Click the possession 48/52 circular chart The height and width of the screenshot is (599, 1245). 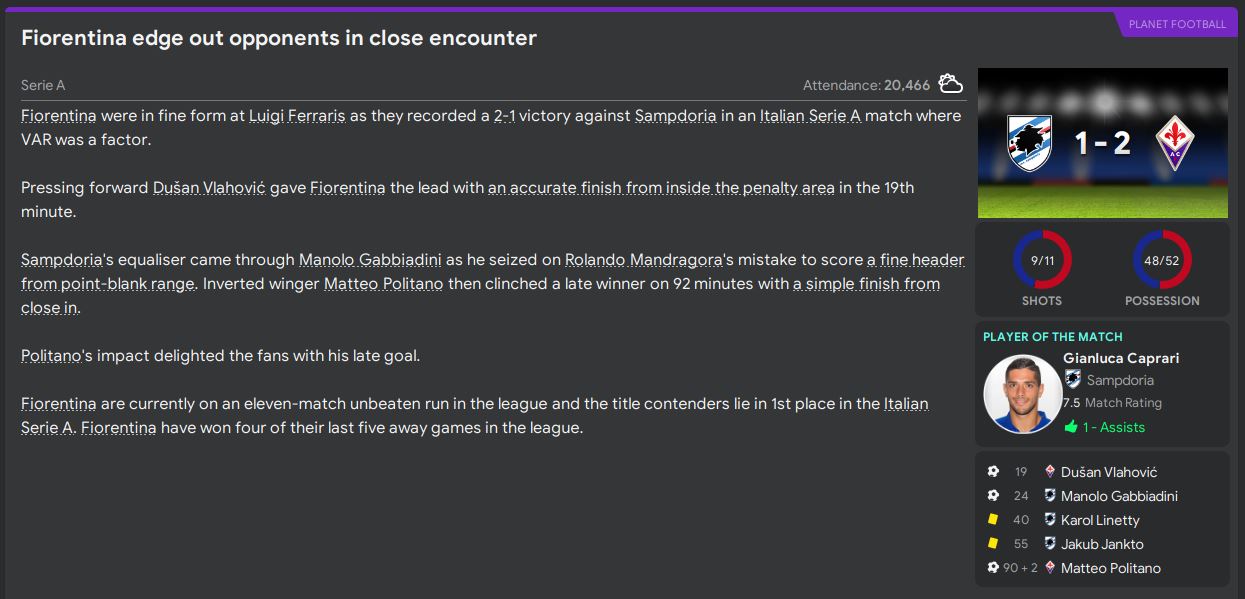[x=1162, y=260]
